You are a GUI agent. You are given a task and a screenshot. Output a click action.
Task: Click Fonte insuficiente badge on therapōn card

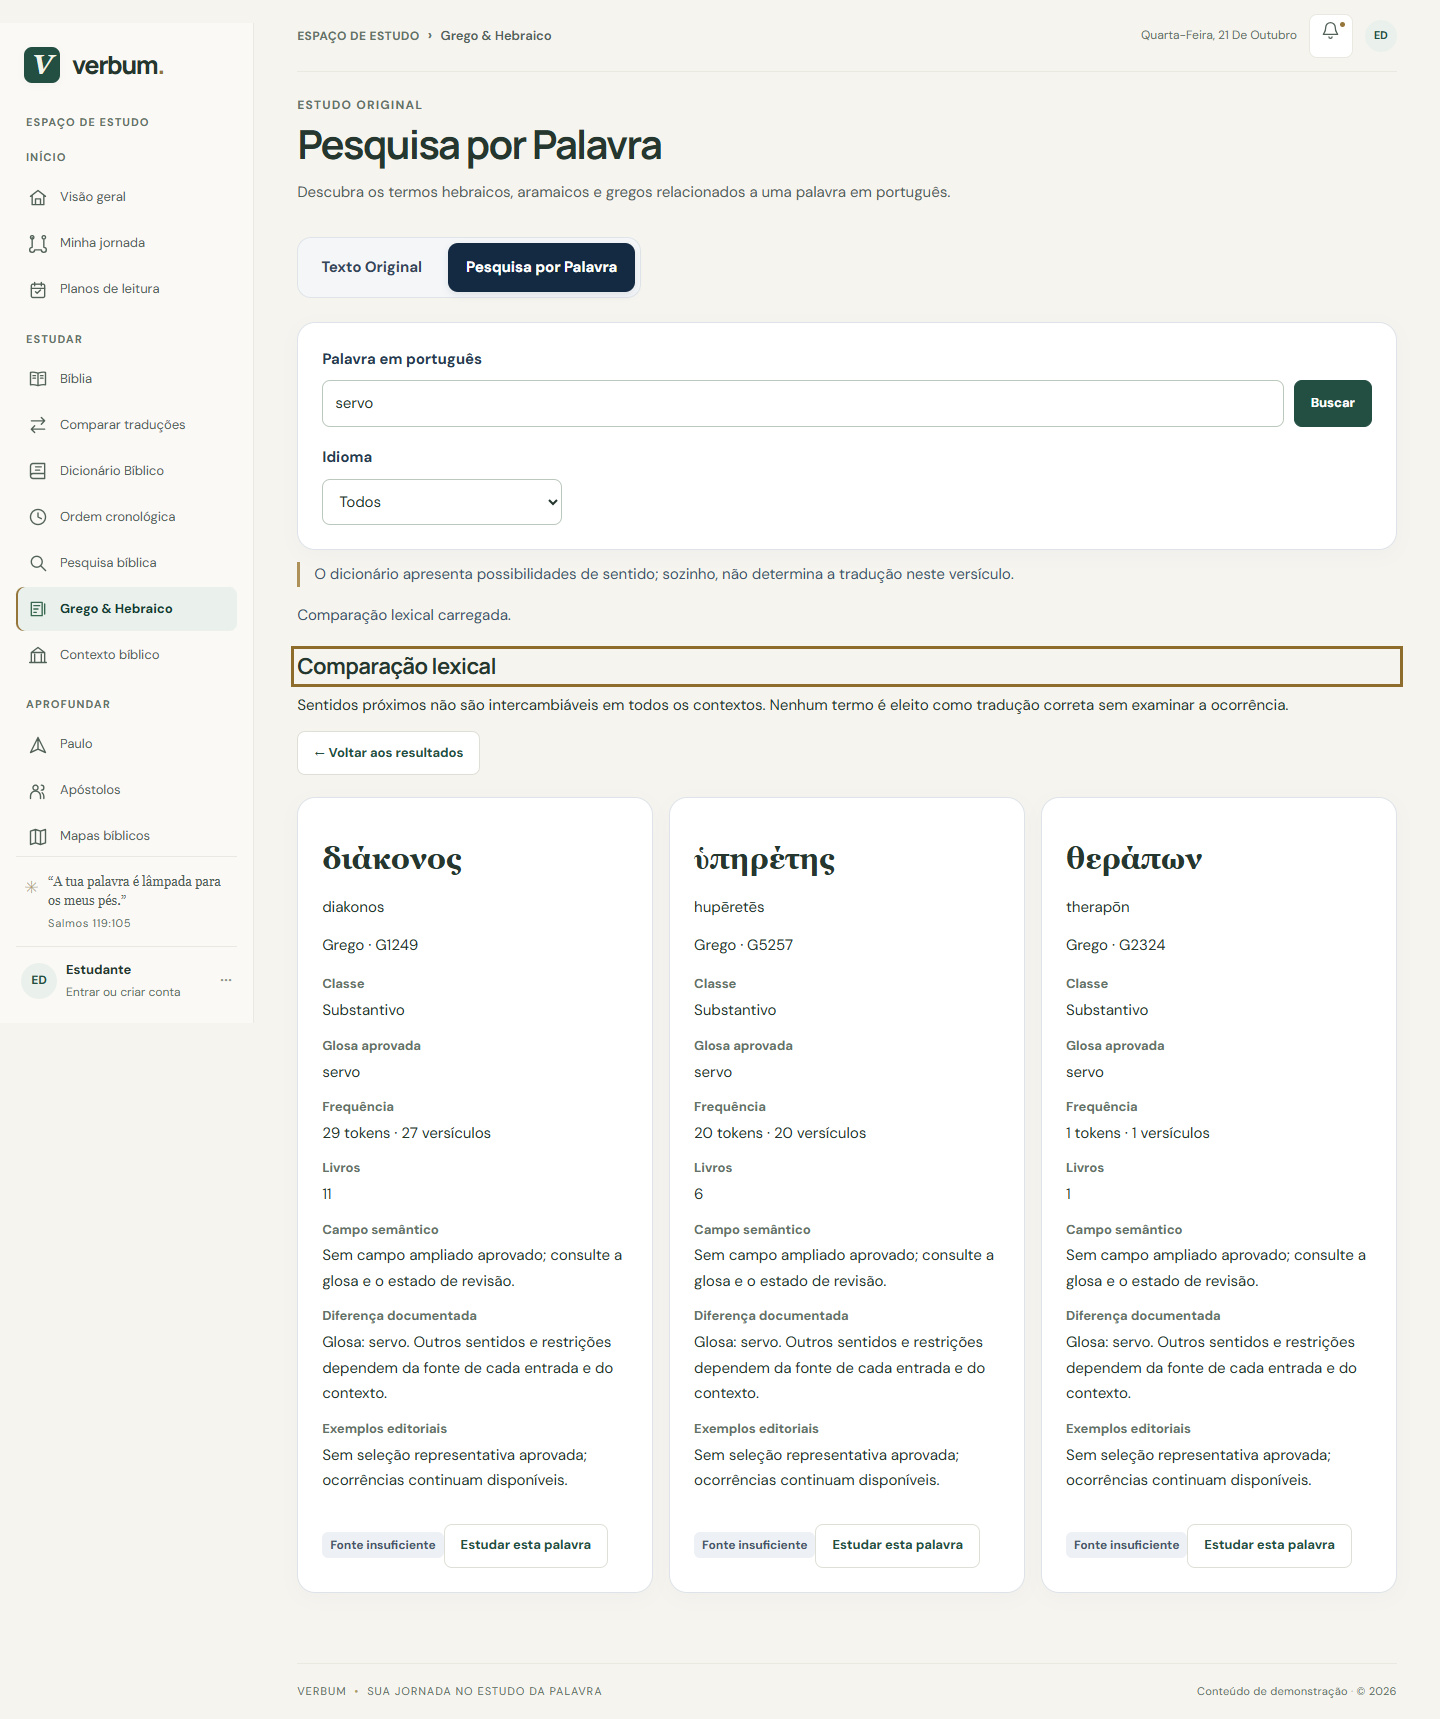tap(1127, 1545)
